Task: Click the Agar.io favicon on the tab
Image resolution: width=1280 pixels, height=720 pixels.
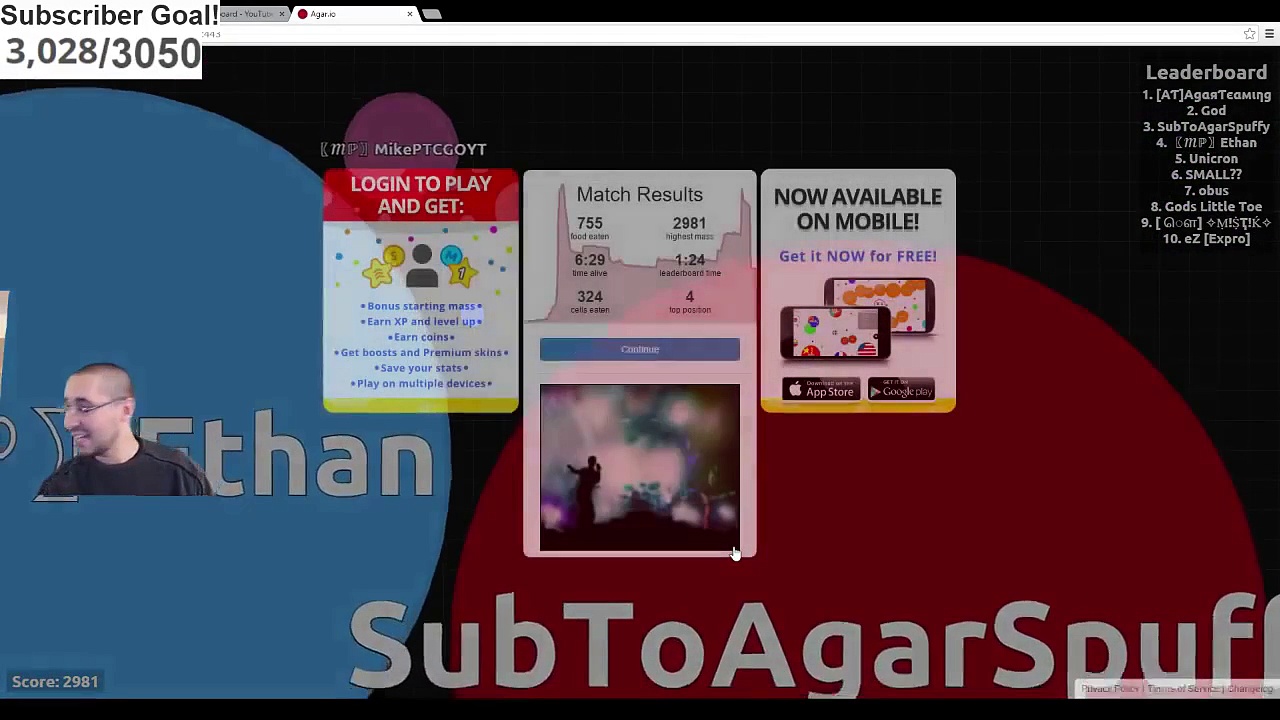Action: (302, 14)
